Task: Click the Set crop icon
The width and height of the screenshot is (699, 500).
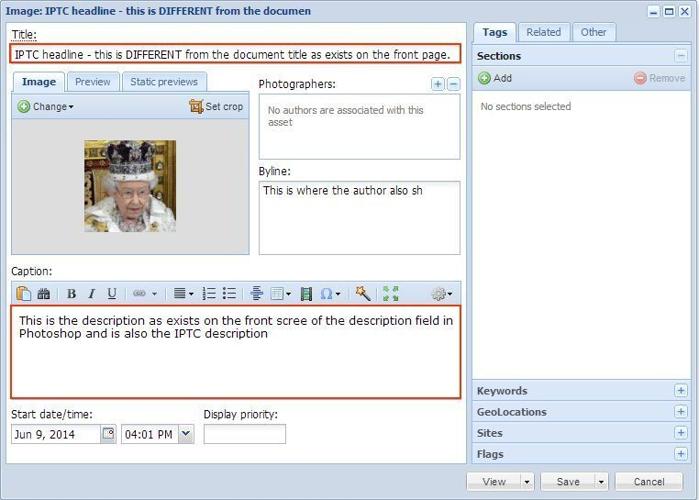Action: (x=196, y=106)
